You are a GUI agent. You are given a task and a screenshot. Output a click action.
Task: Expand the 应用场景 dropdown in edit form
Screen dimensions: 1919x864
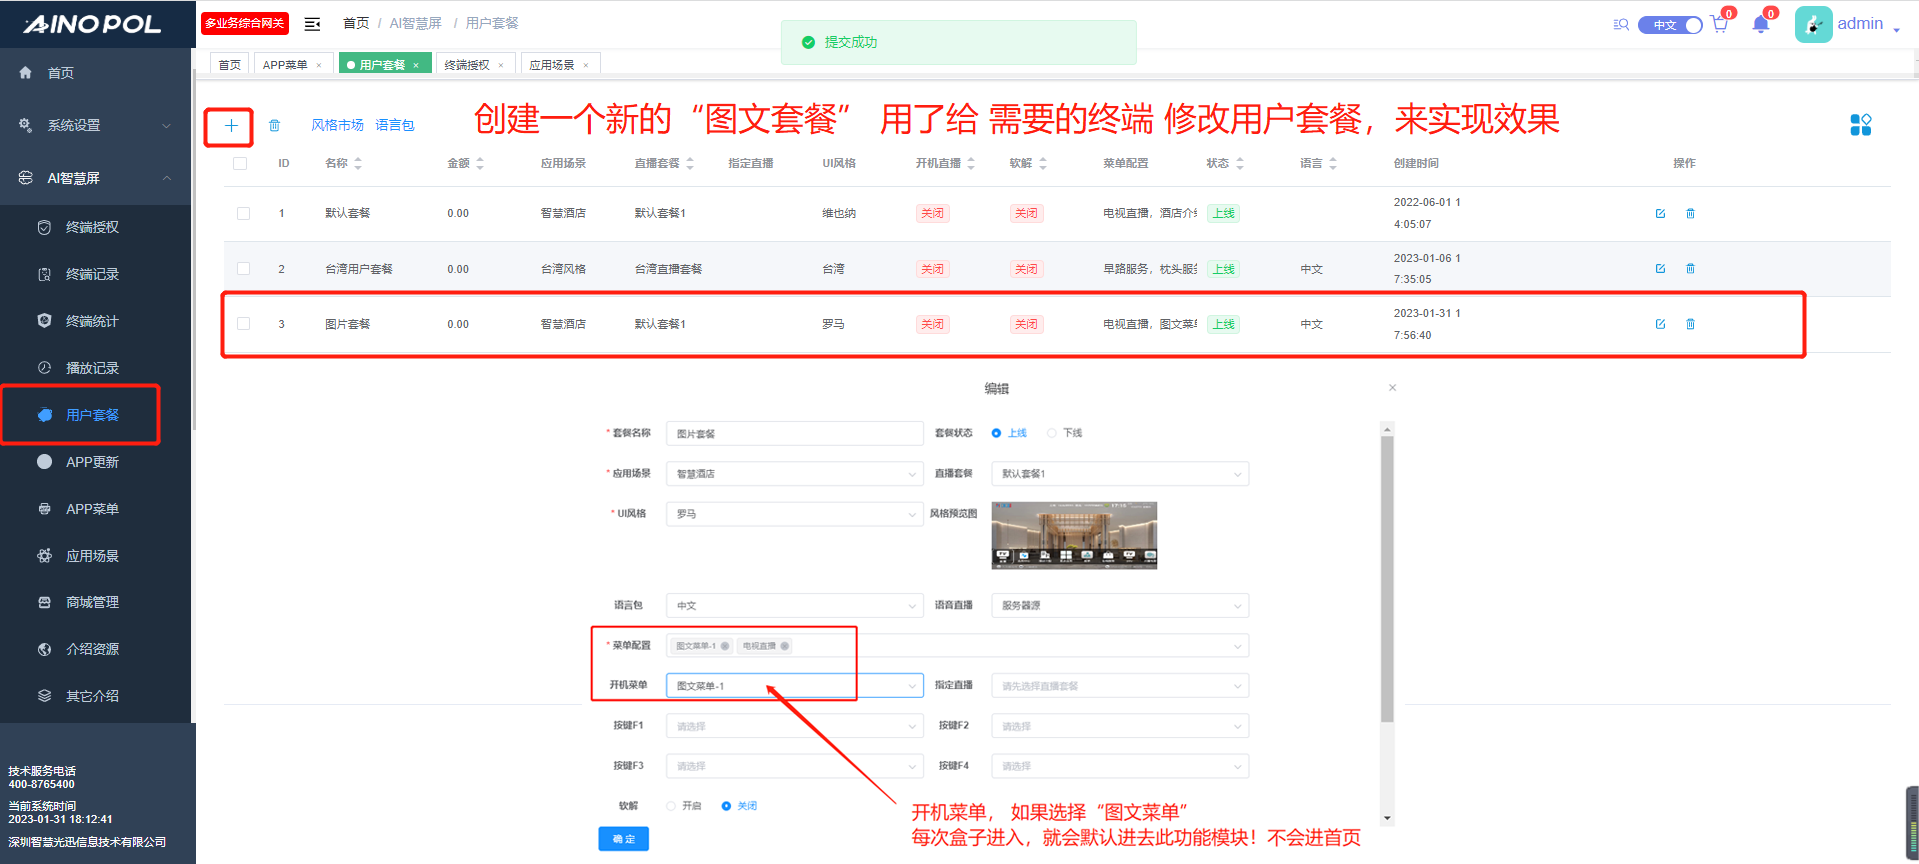click(x=794, y=474)
